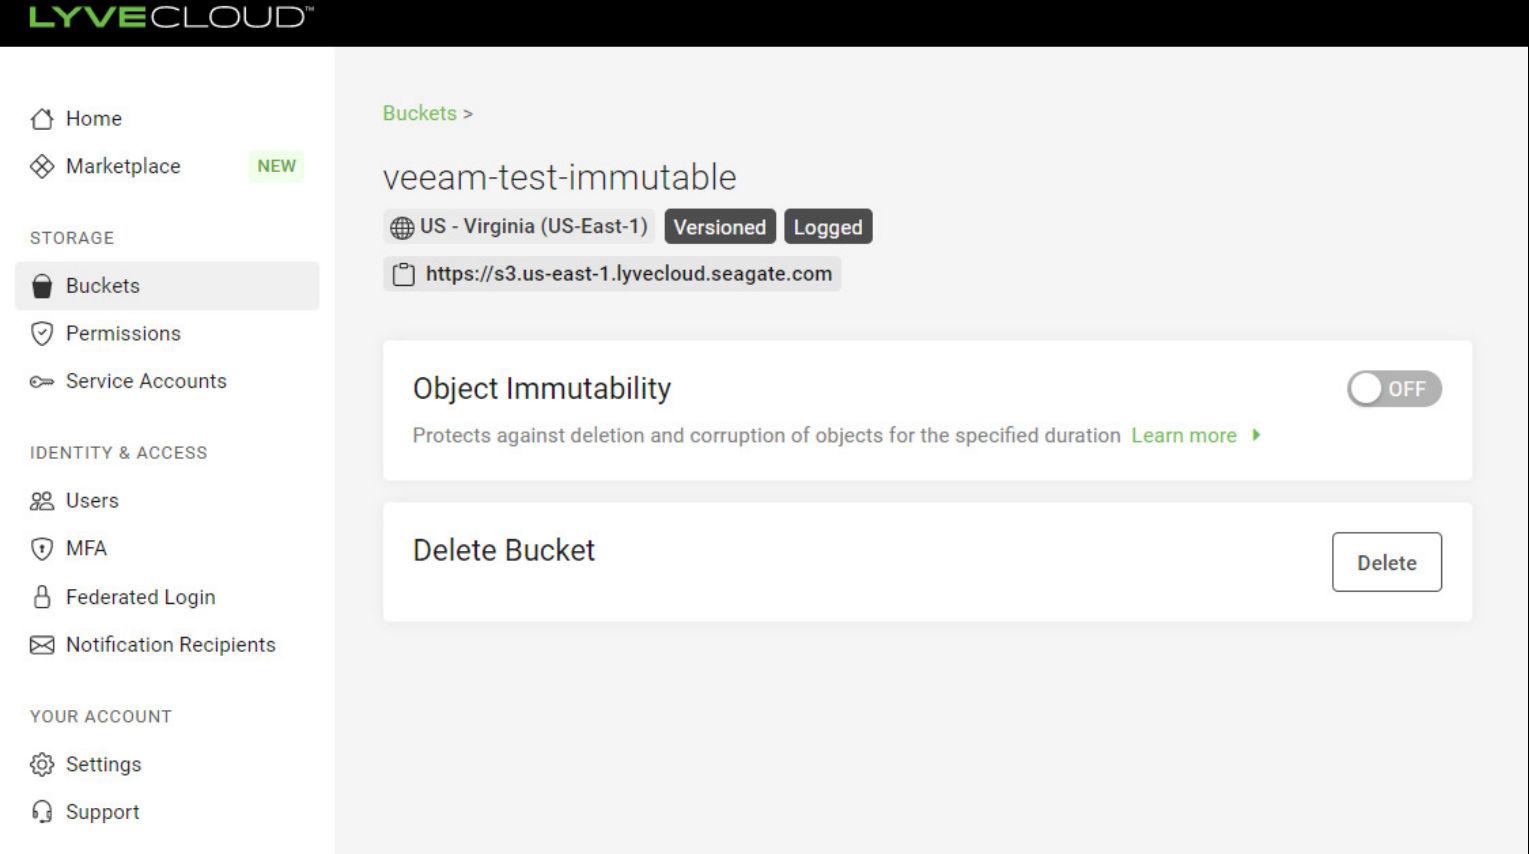Click the LyveCloud logo

pos(171,17)
